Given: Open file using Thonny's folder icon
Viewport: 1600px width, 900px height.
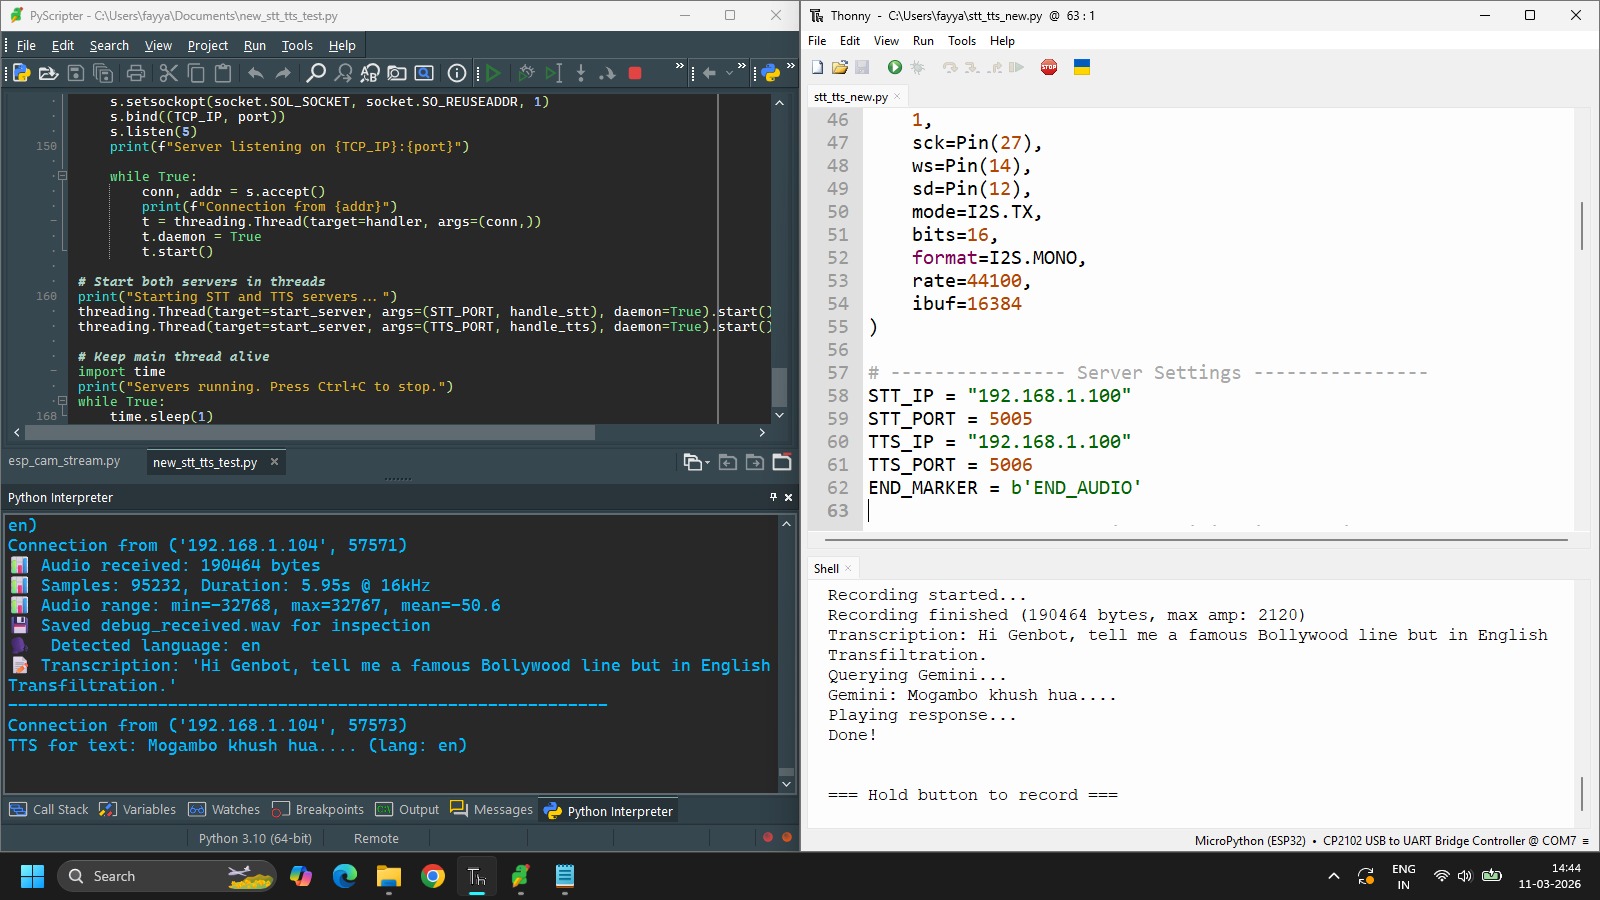Looking at the screenshot, I should click(840, 67).
